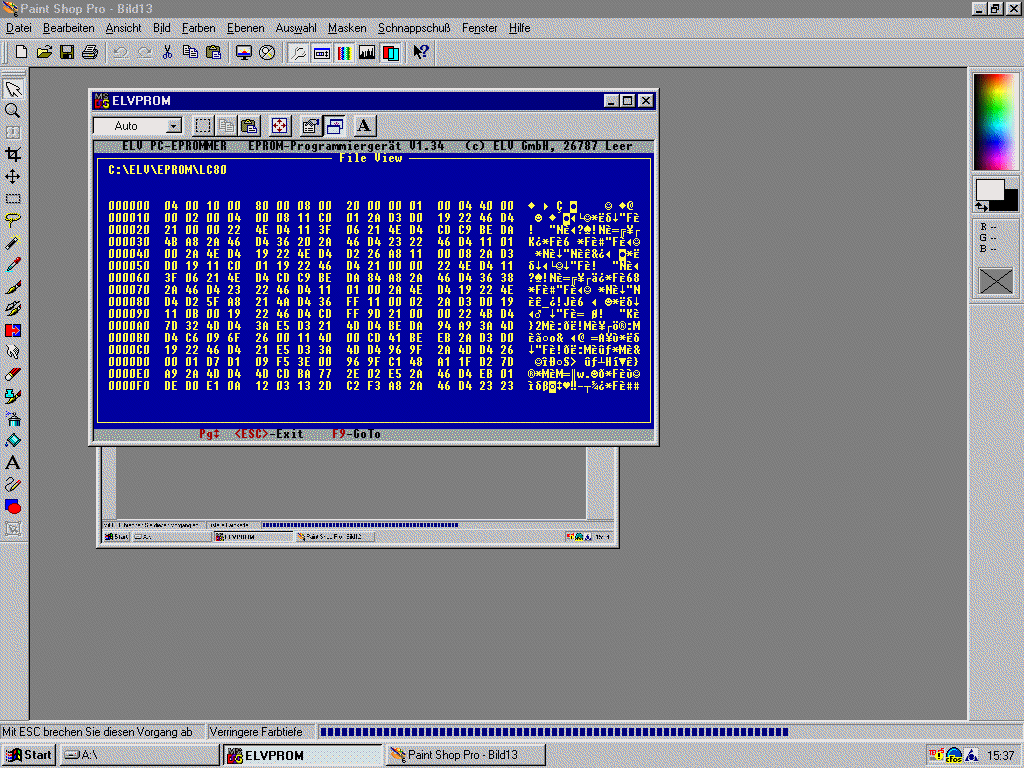Screen dimensions: 1024x768
Task: Click the foreground color swatch
Action: pos(989,190)
